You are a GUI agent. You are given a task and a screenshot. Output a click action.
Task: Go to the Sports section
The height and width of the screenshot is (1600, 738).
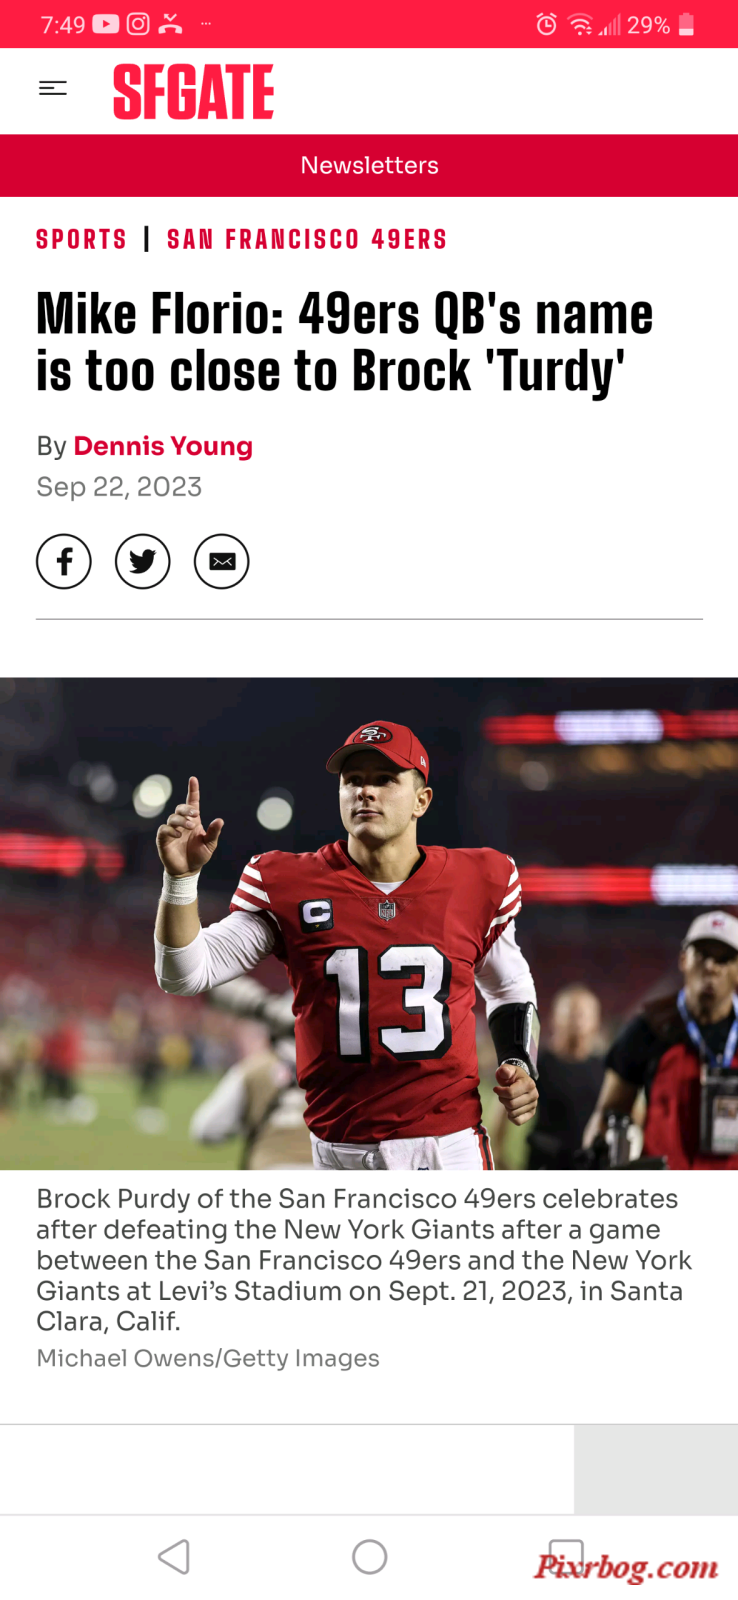[82, 240]
